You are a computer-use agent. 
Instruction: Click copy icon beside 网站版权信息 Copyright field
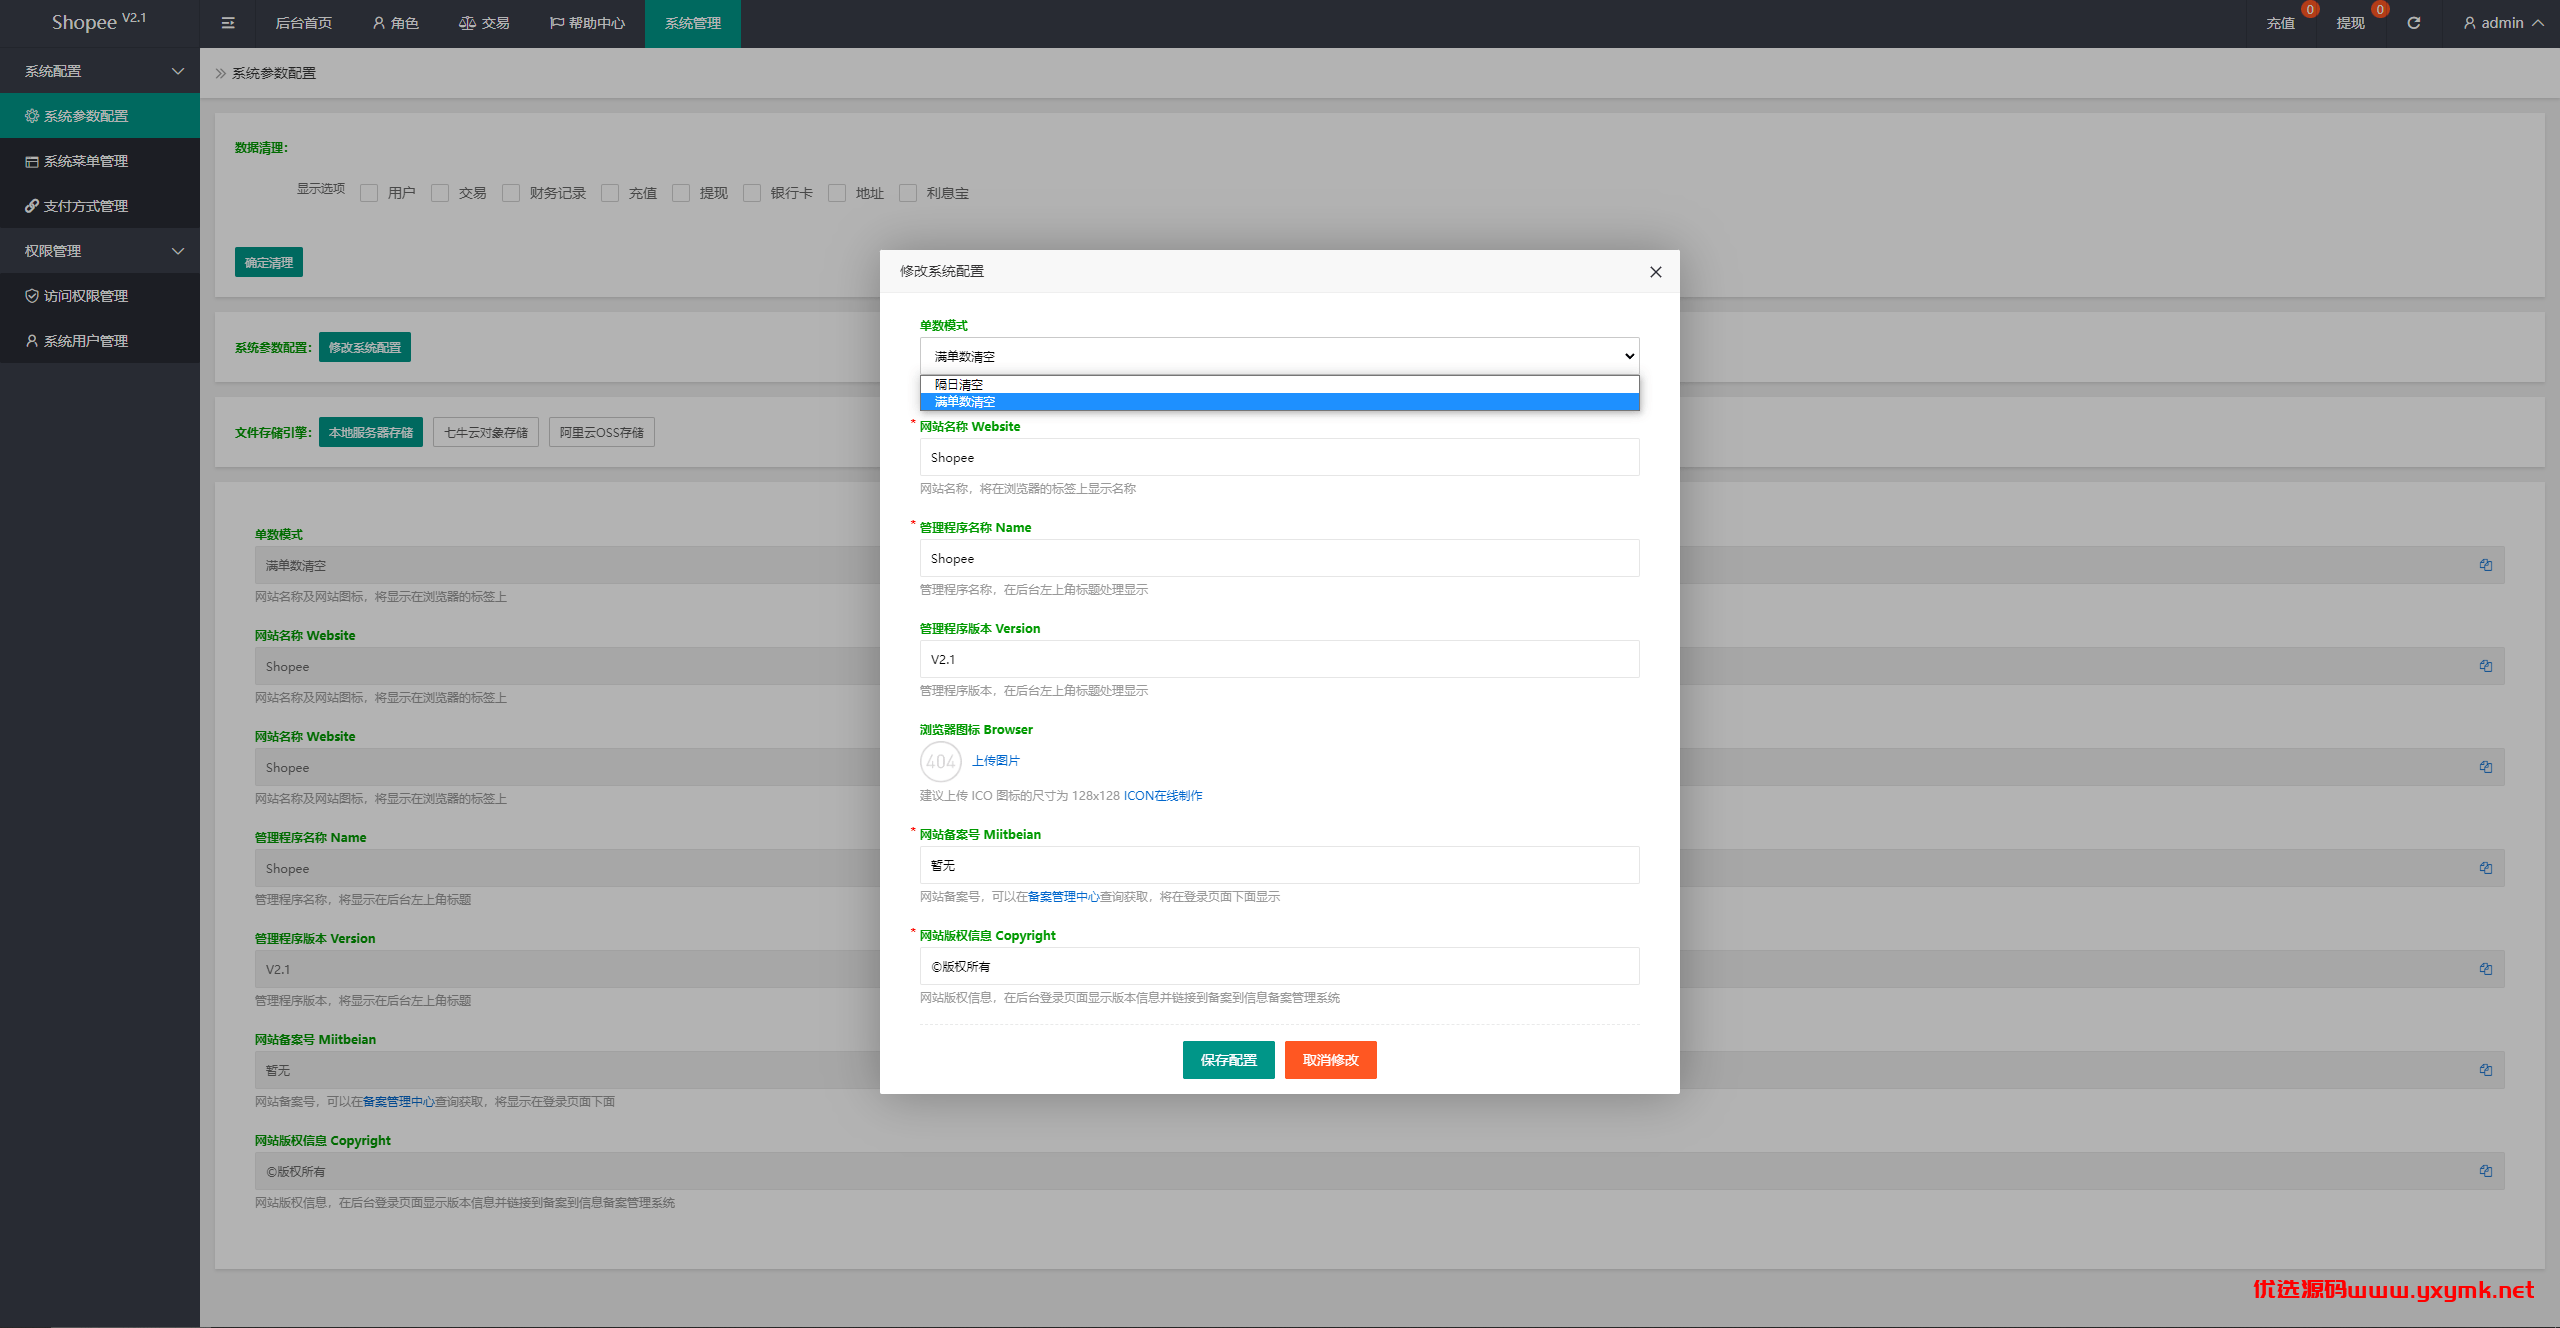[2485, 1171]
